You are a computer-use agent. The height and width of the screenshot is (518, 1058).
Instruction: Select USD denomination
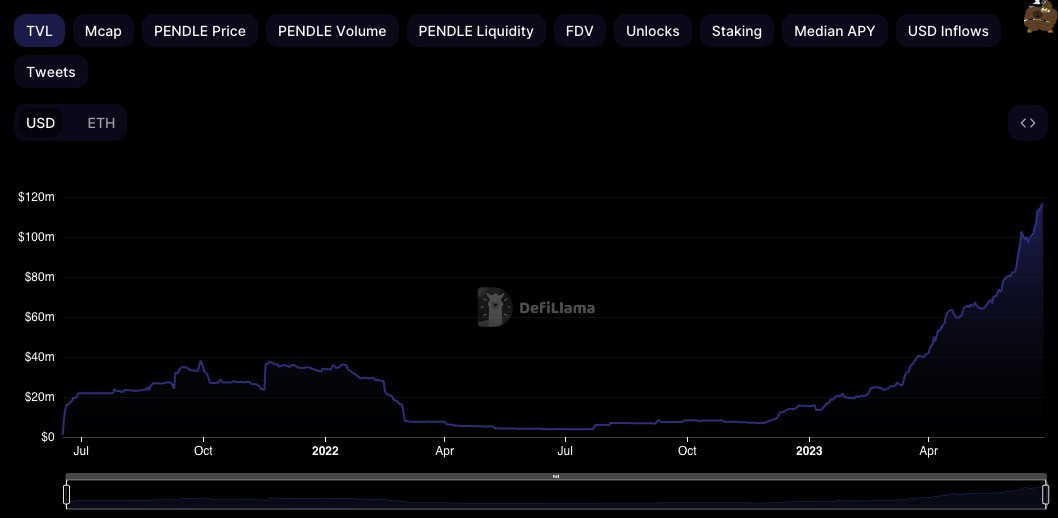point(40,123)
